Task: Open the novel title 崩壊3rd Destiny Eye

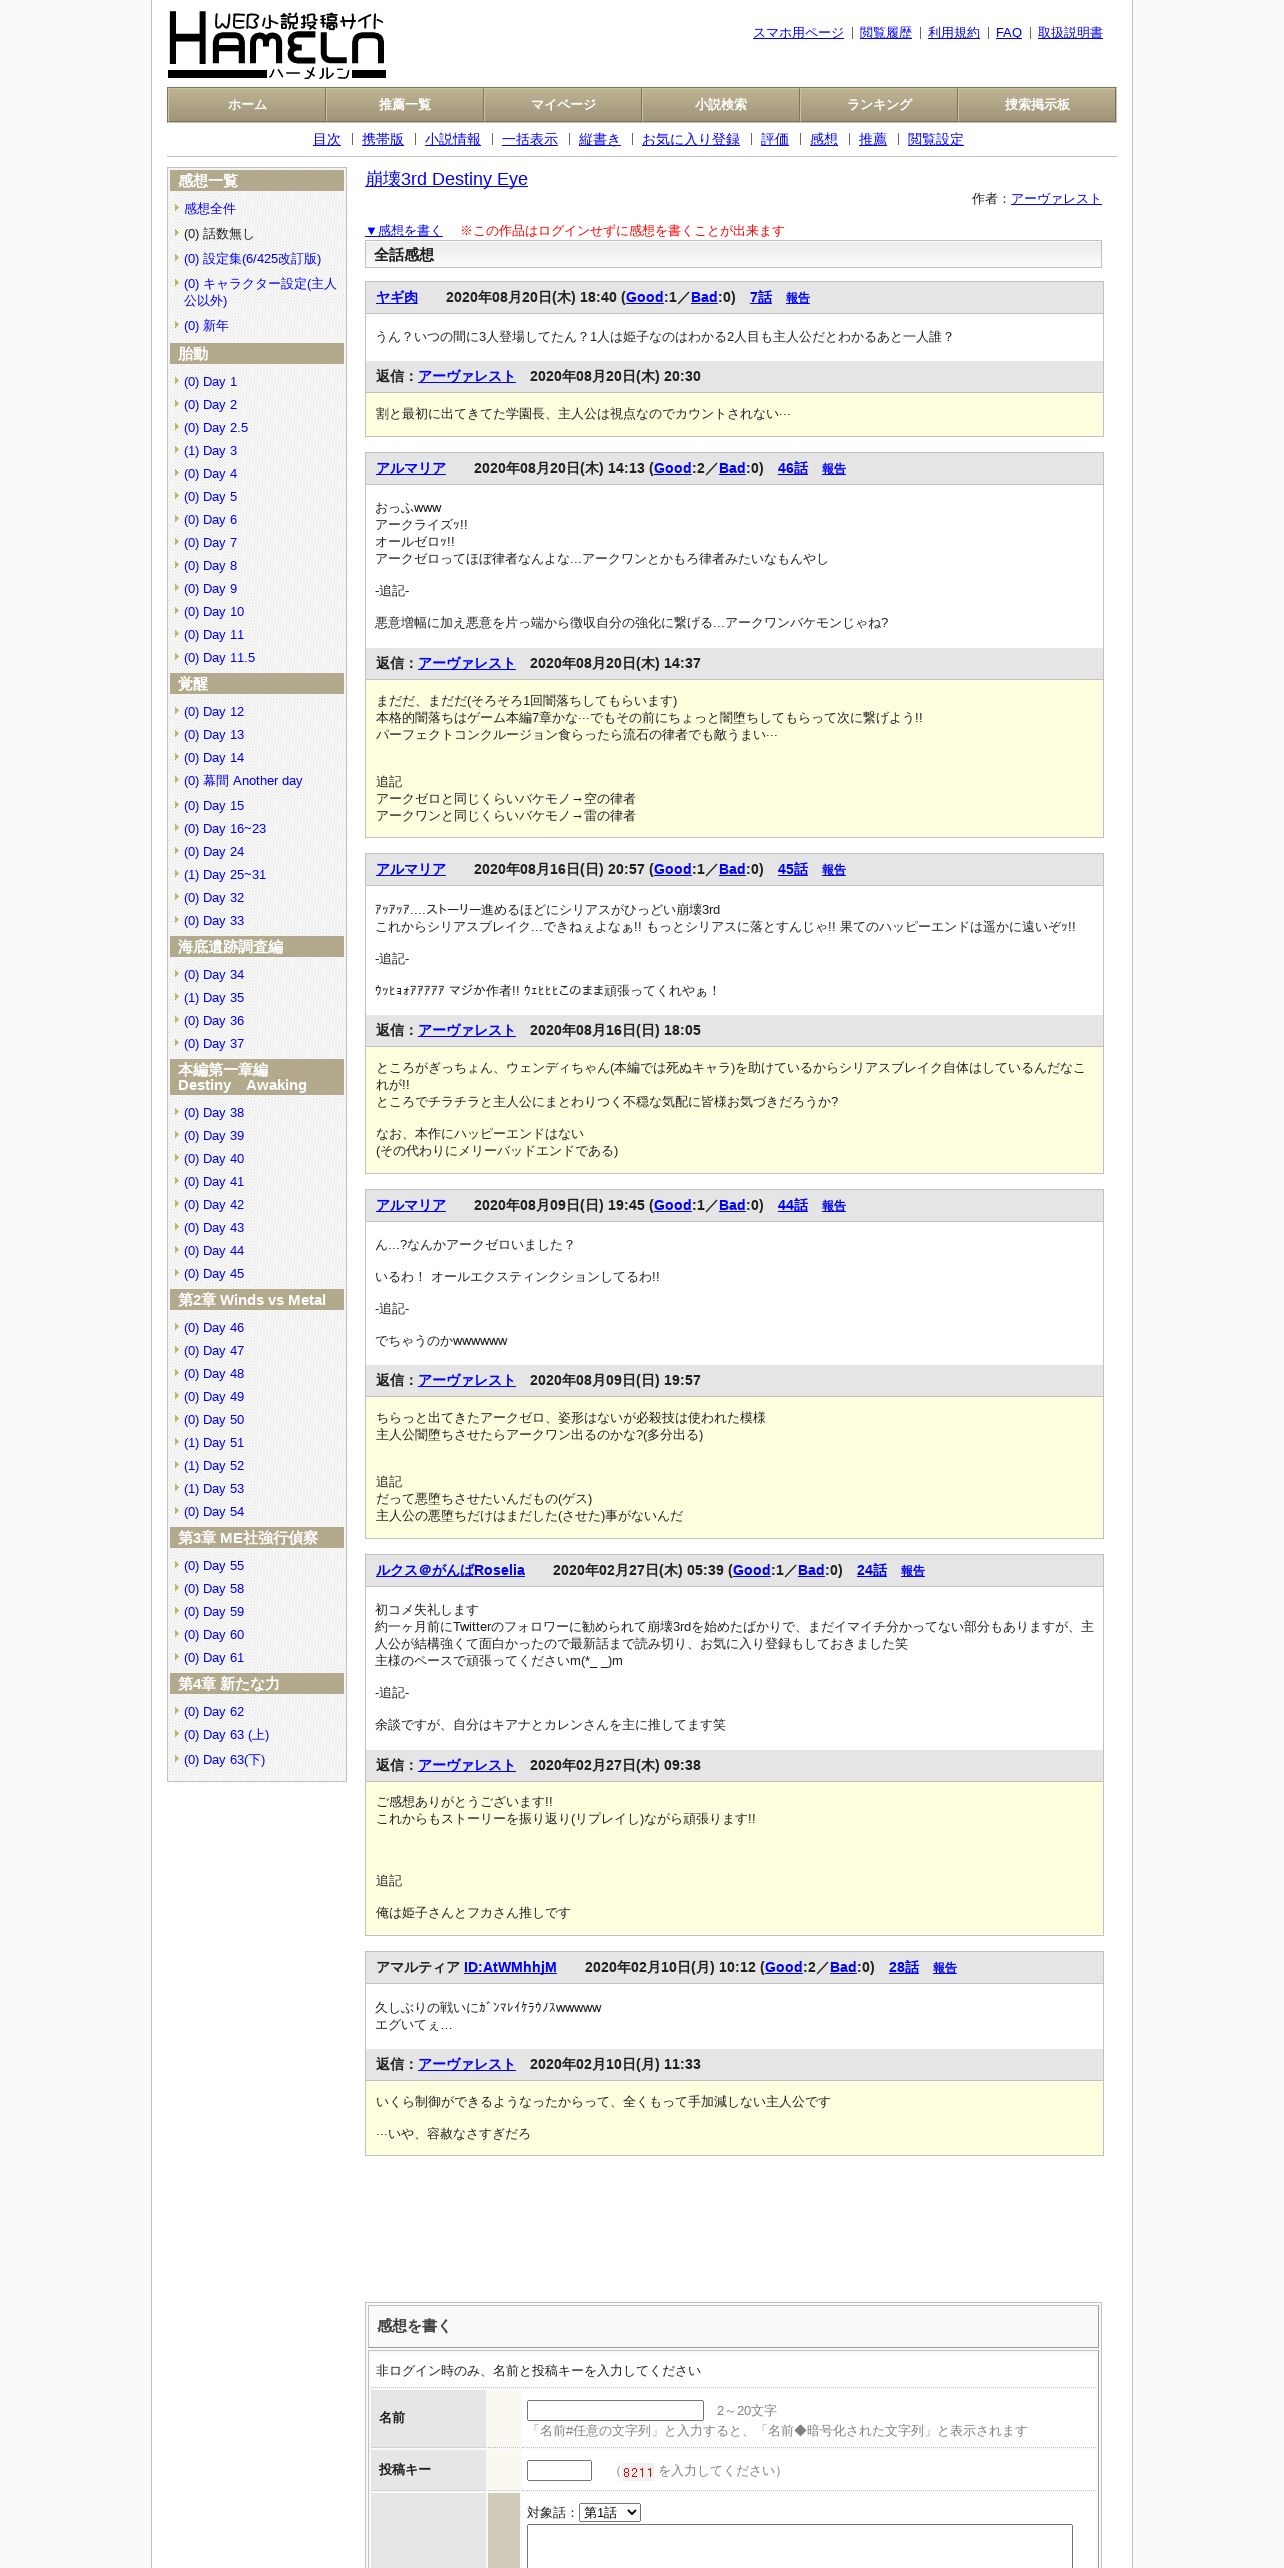Action: tap(446, 179)
